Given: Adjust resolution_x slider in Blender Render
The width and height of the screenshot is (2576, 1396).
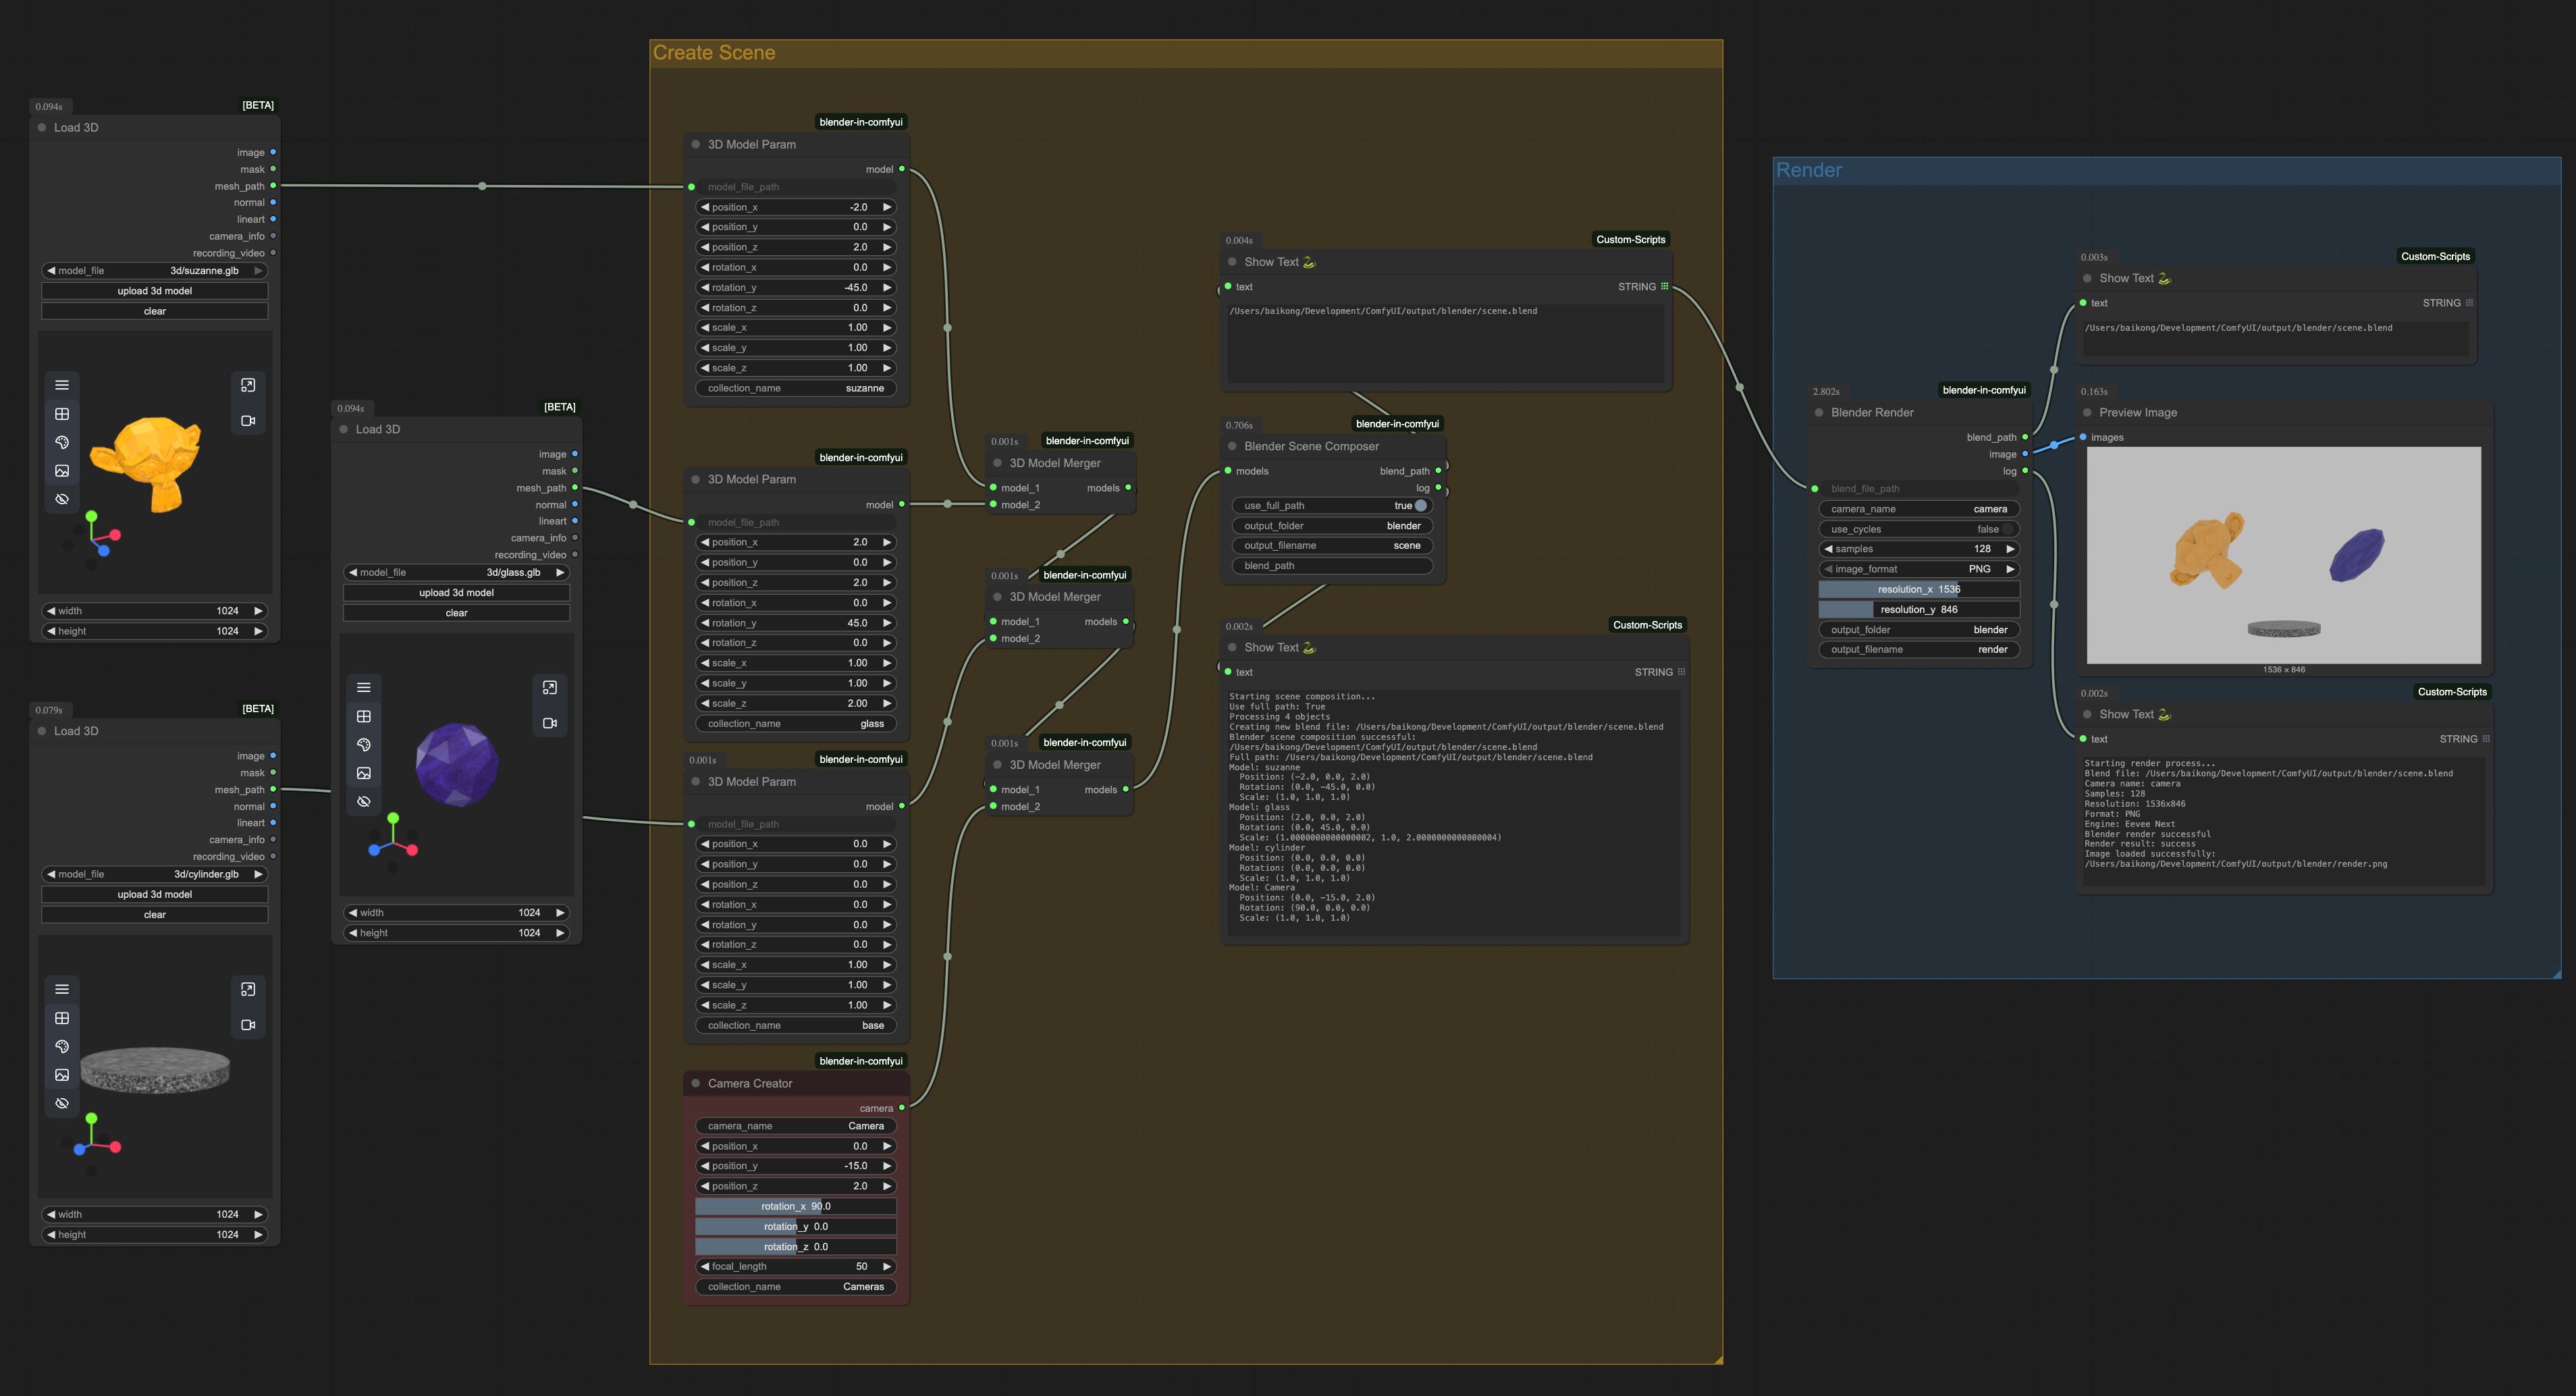Looking at the screenshot, I should 1919,590.
